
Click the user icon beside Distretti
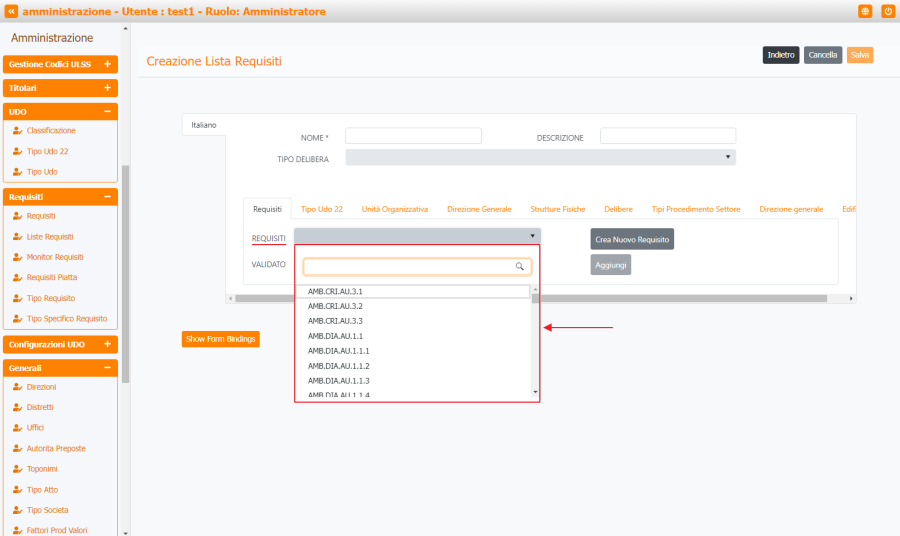[x=17, y=407]
